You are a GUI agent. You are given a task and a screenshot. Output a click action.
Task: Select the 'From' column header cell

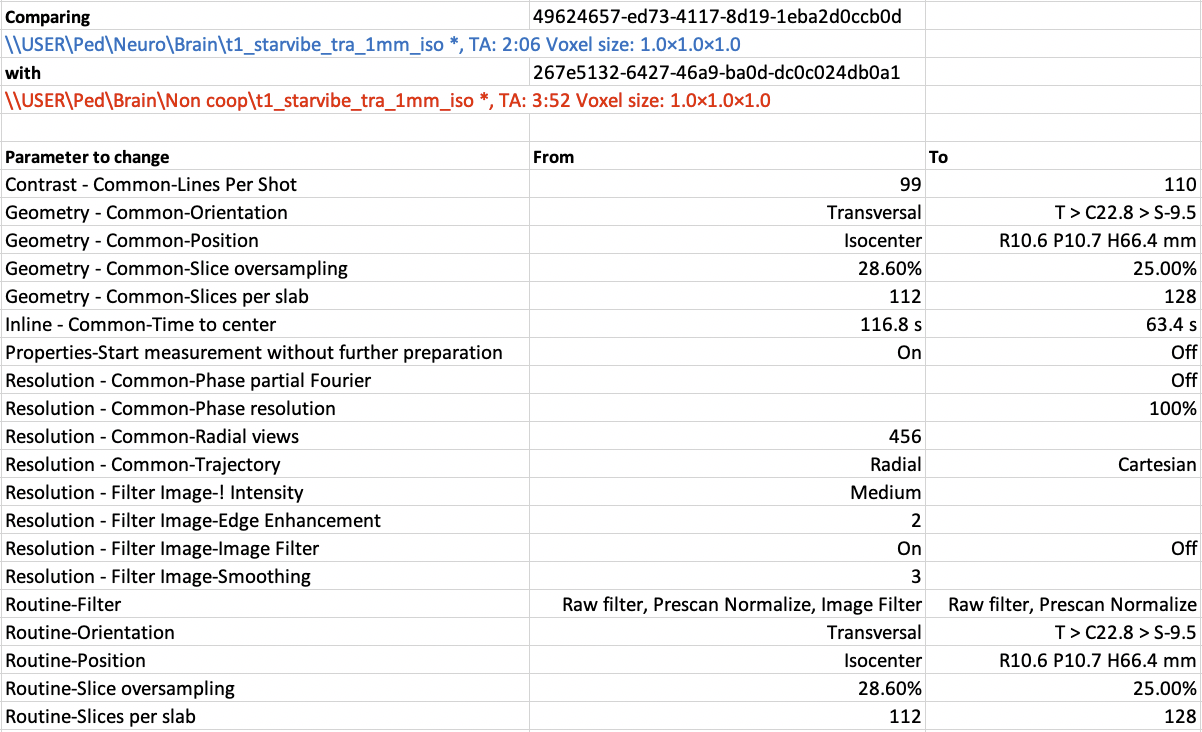pyautogui.click(x=553, y=157)
